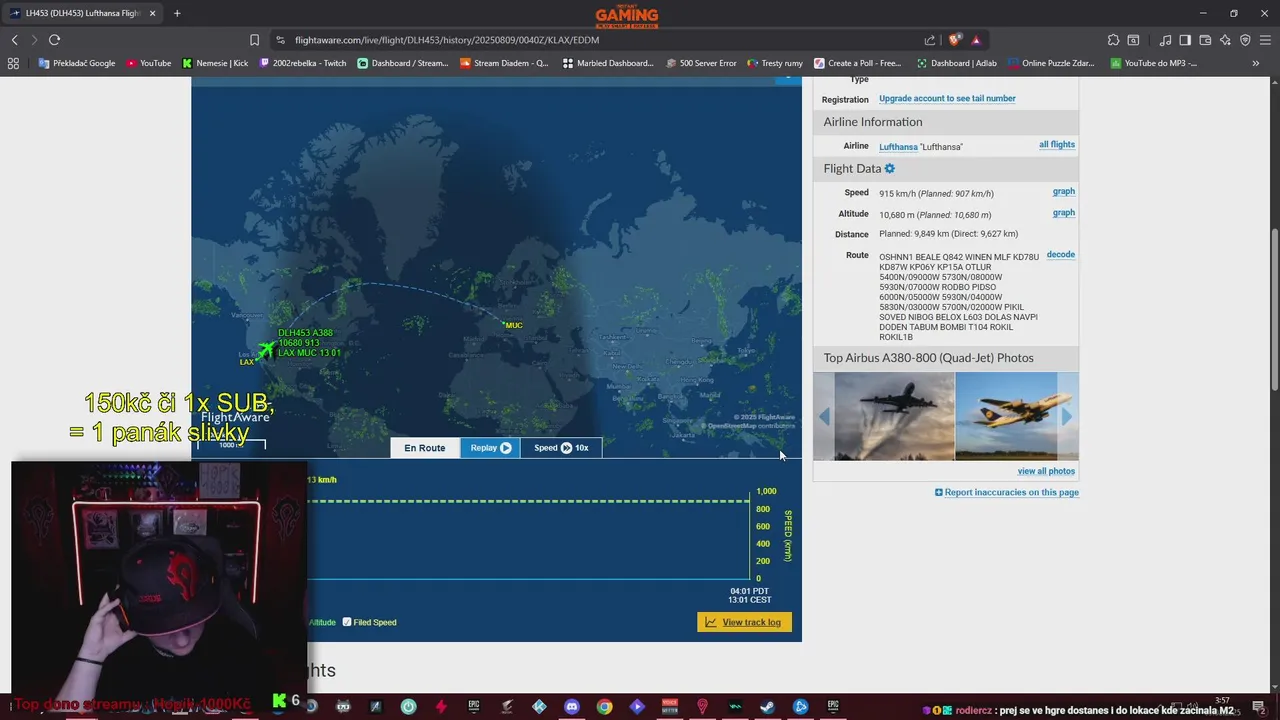Open the 500 Server Error bookmark
Viewport: 1280px width, 720px height.
700,63
